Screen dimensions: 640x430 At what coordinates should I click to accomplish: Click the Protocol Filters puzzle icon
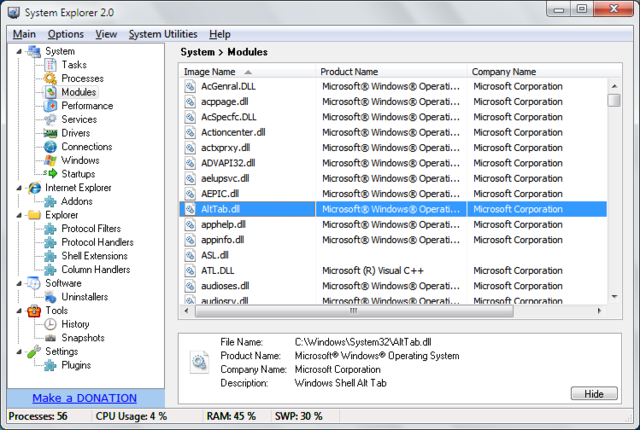[50, 228]
